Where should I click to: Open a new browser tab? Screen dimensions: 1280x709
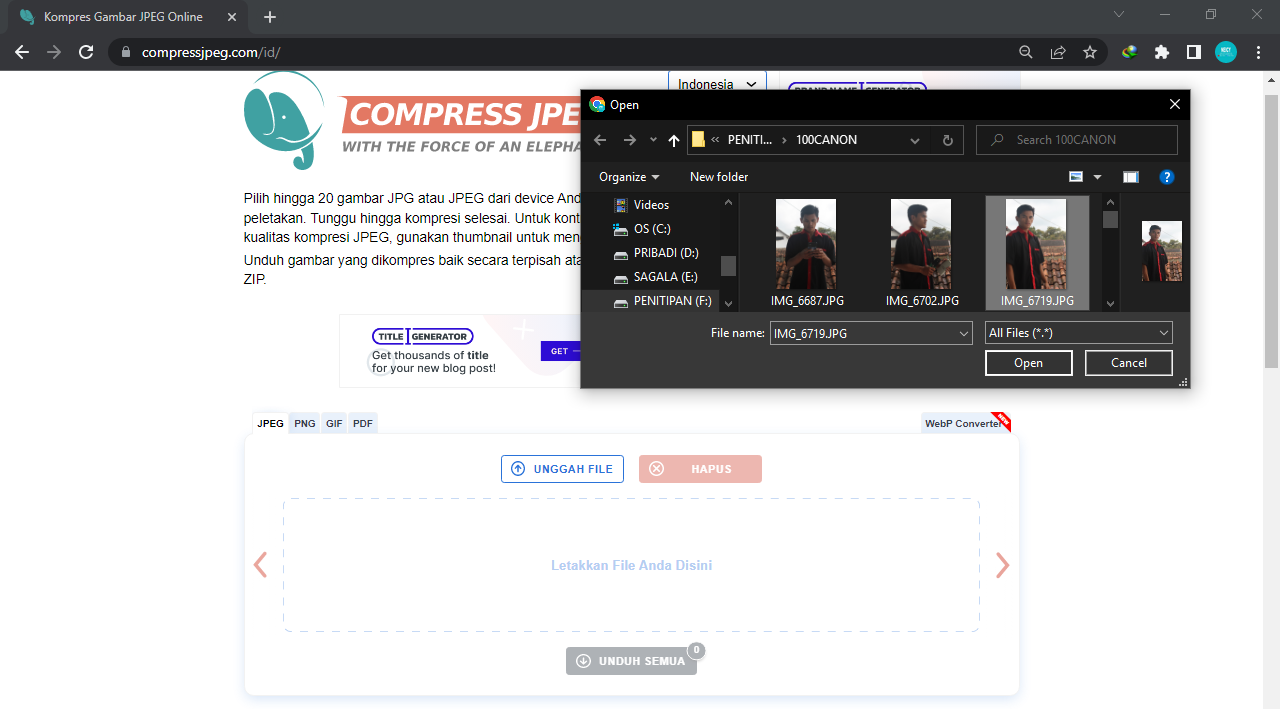[270, 17]
